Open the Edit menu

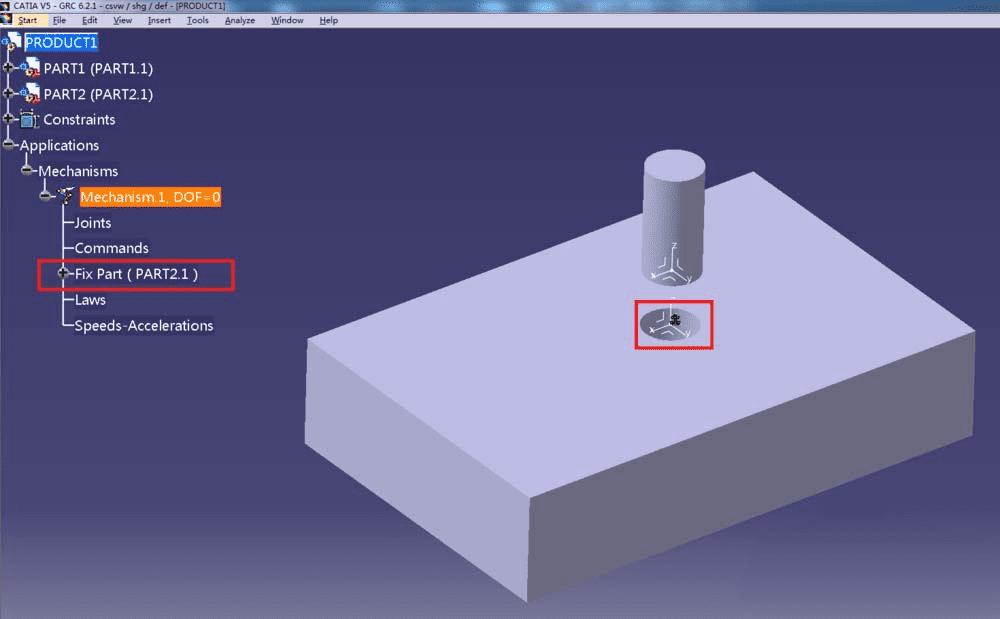(89, 20)
